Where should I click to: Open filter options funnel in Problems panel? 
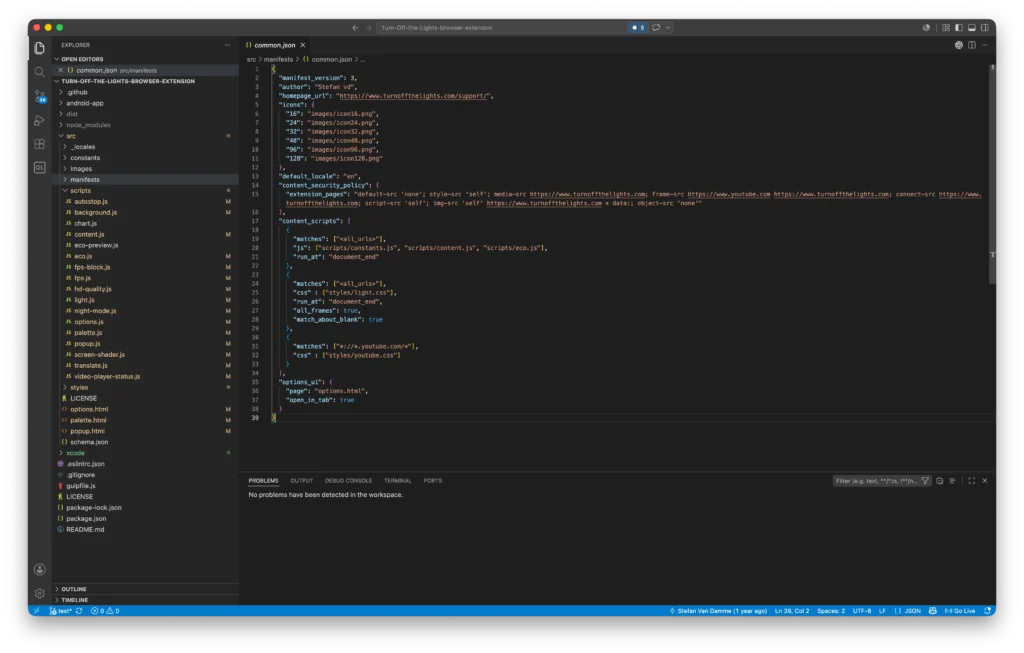tap(925, 481)
